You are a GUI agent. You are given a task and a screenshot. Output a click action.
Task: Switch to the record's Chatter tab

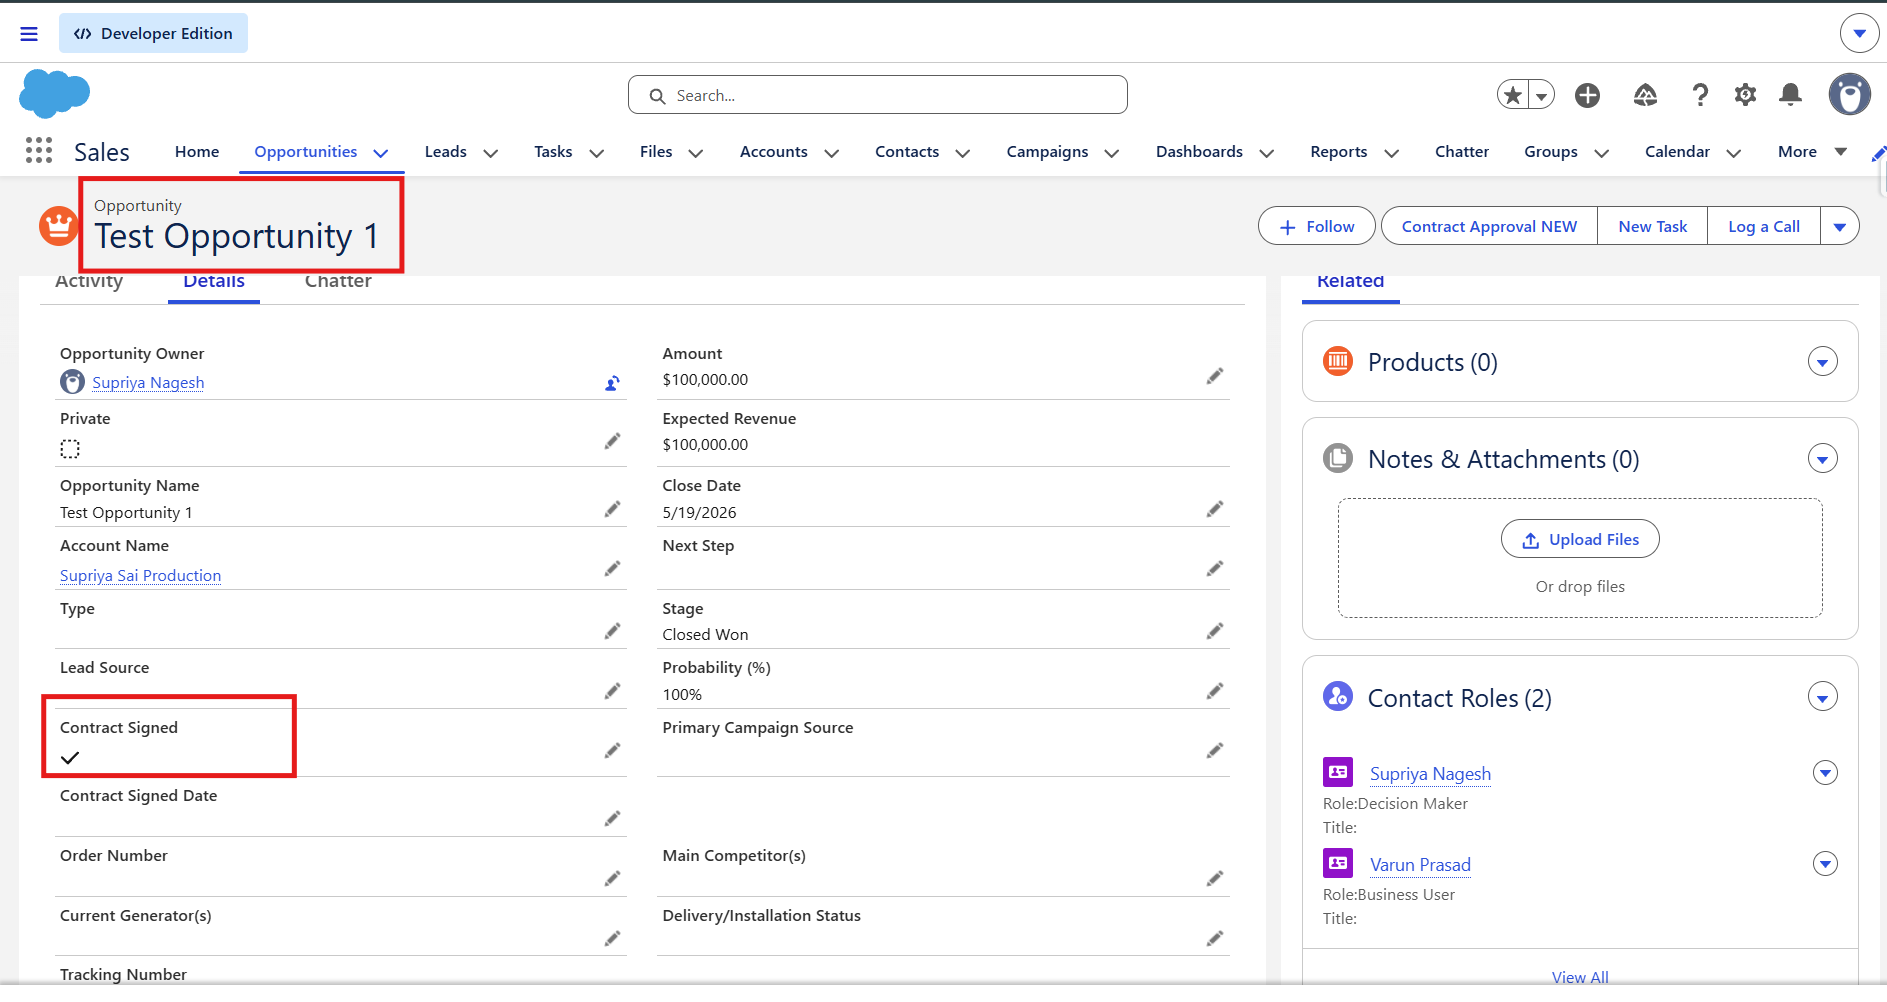338,282
